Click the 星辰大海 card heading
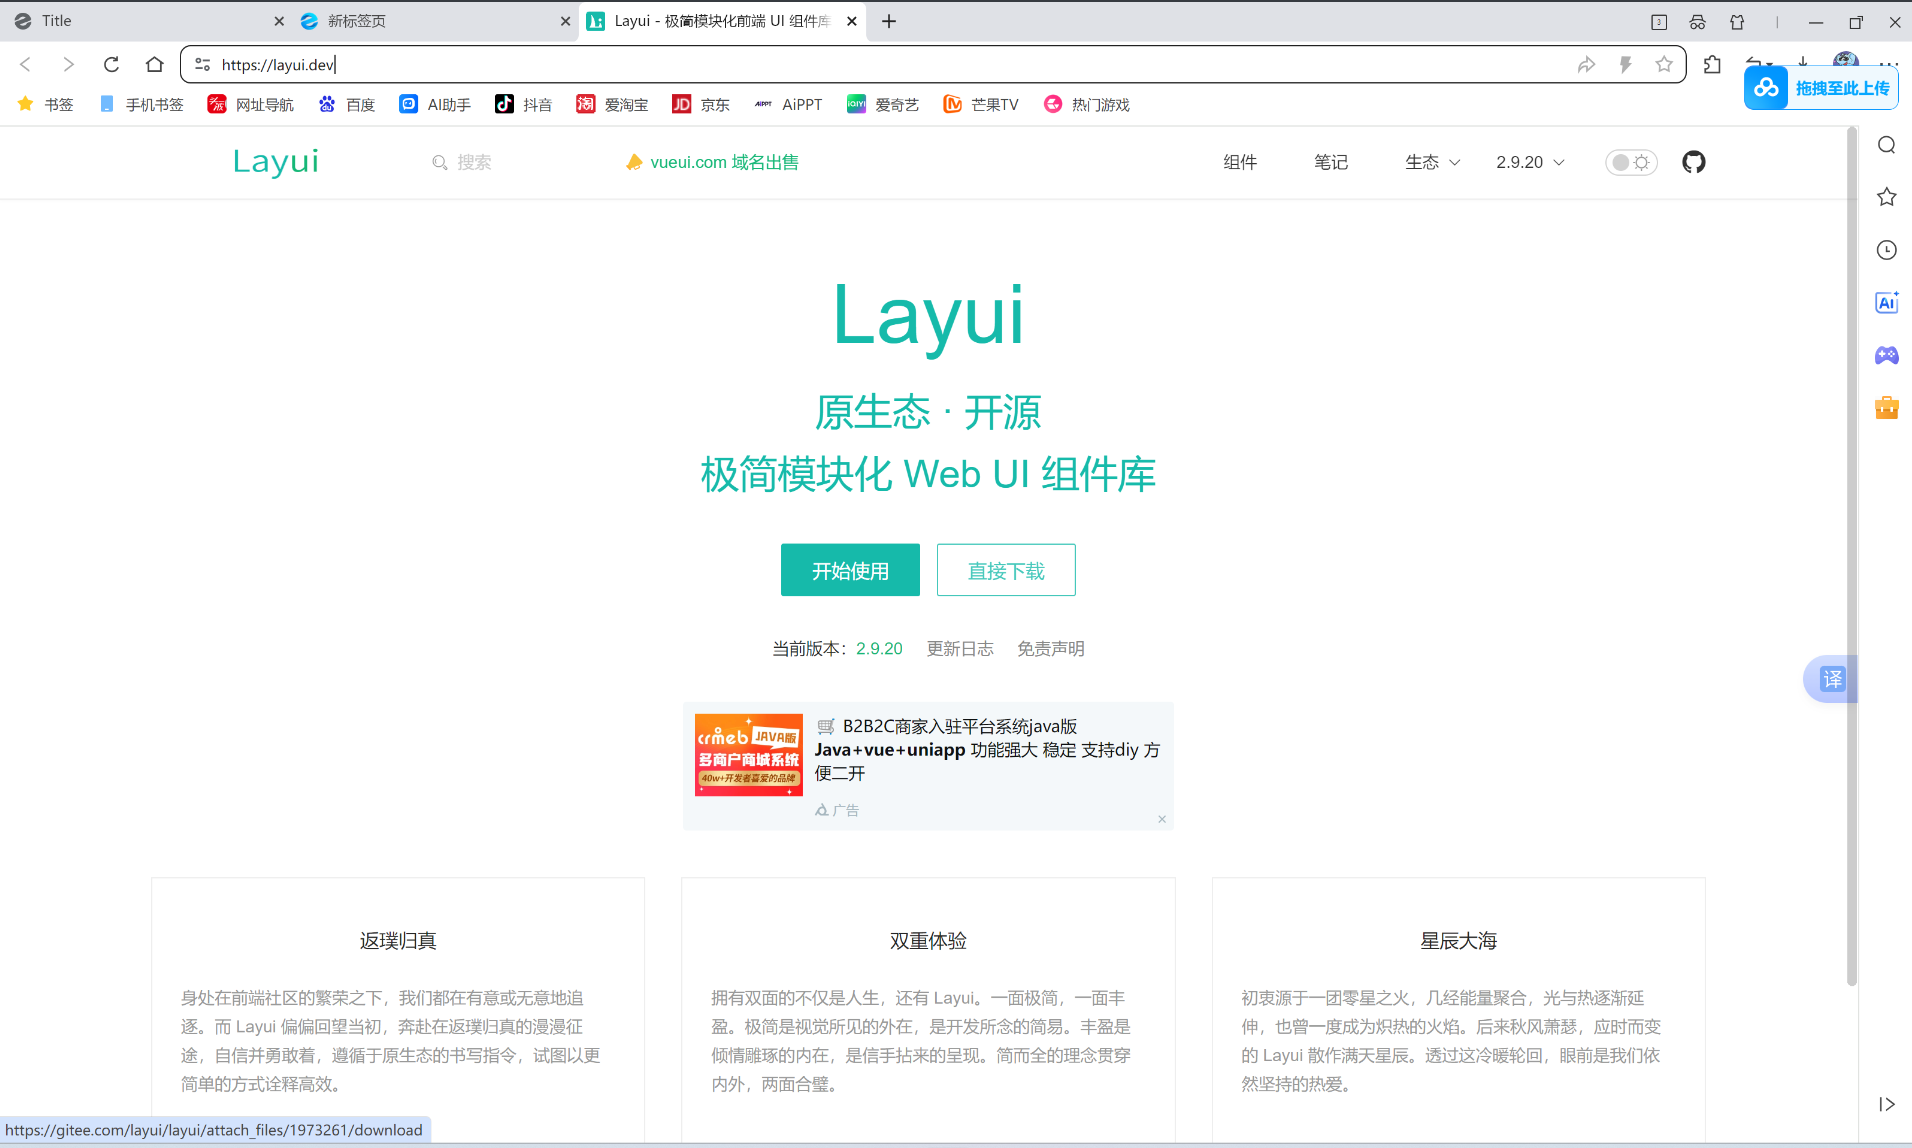Image resolution: width=1912 pixels, height=1148 pixels. pos(1458,941)
